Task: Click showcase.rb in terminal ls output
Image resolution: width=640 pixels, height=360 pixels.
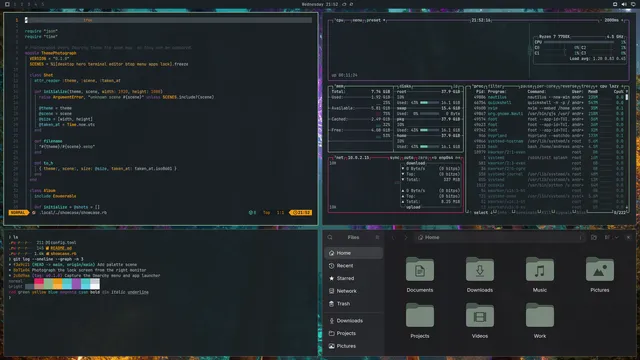Action: (63, 253)
